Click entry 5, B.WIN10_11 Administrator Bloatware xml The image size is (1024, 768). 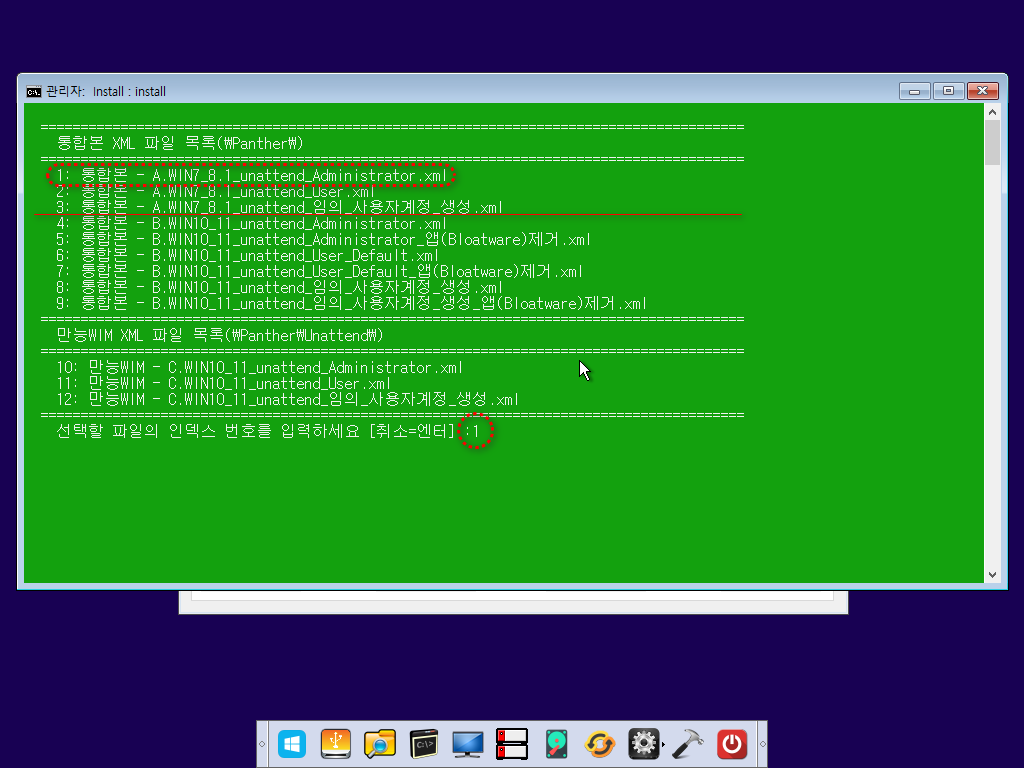(323, 240)
